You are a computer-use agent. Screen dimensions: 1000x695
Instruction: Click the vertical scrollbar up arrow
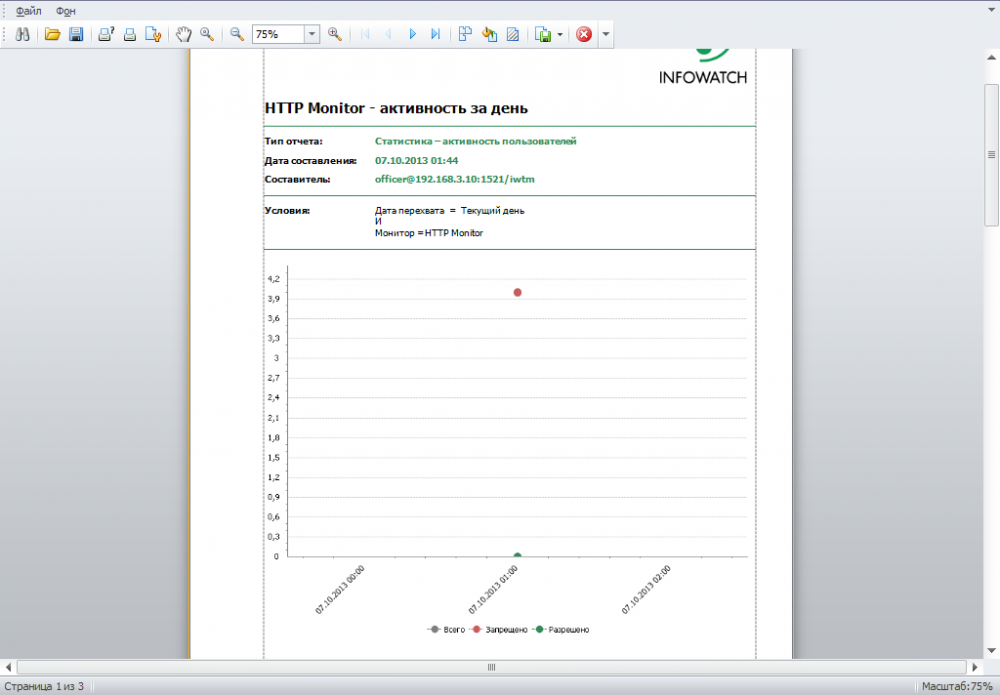coord(992,57)
